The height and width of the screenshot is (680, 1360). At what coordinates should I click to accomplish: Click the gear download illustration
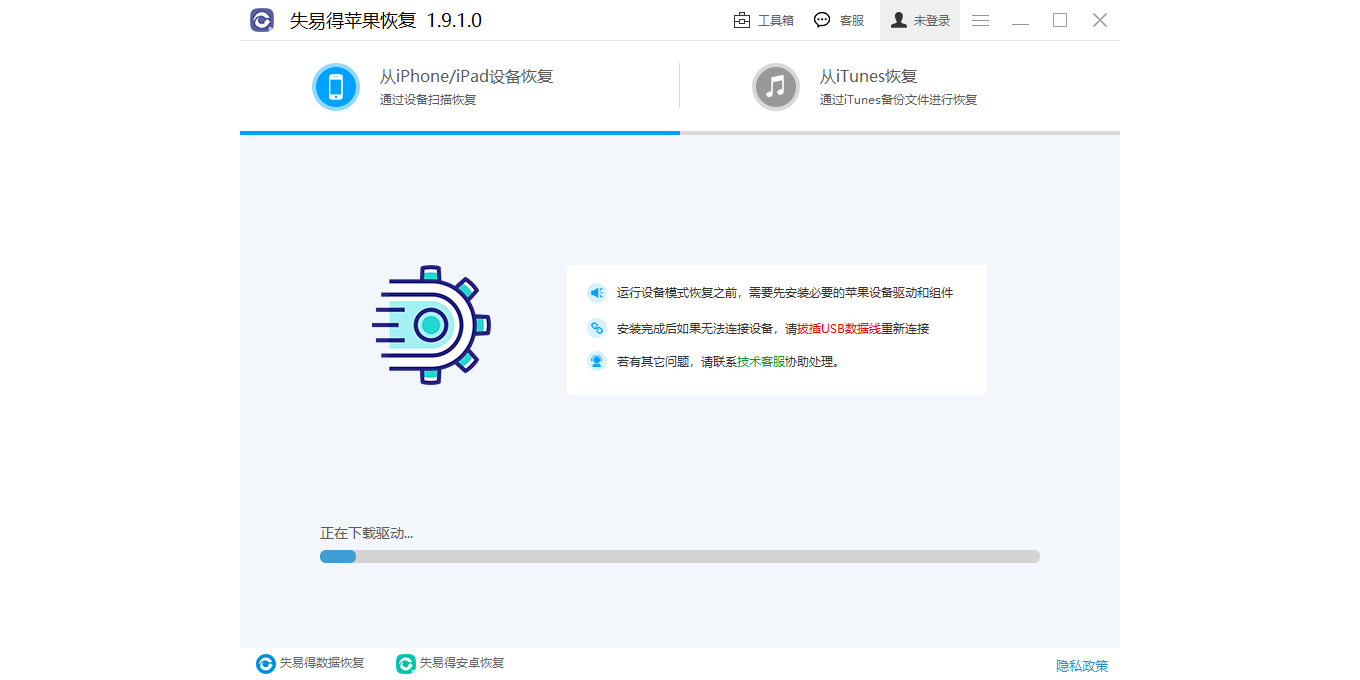[x=431, y=325]
